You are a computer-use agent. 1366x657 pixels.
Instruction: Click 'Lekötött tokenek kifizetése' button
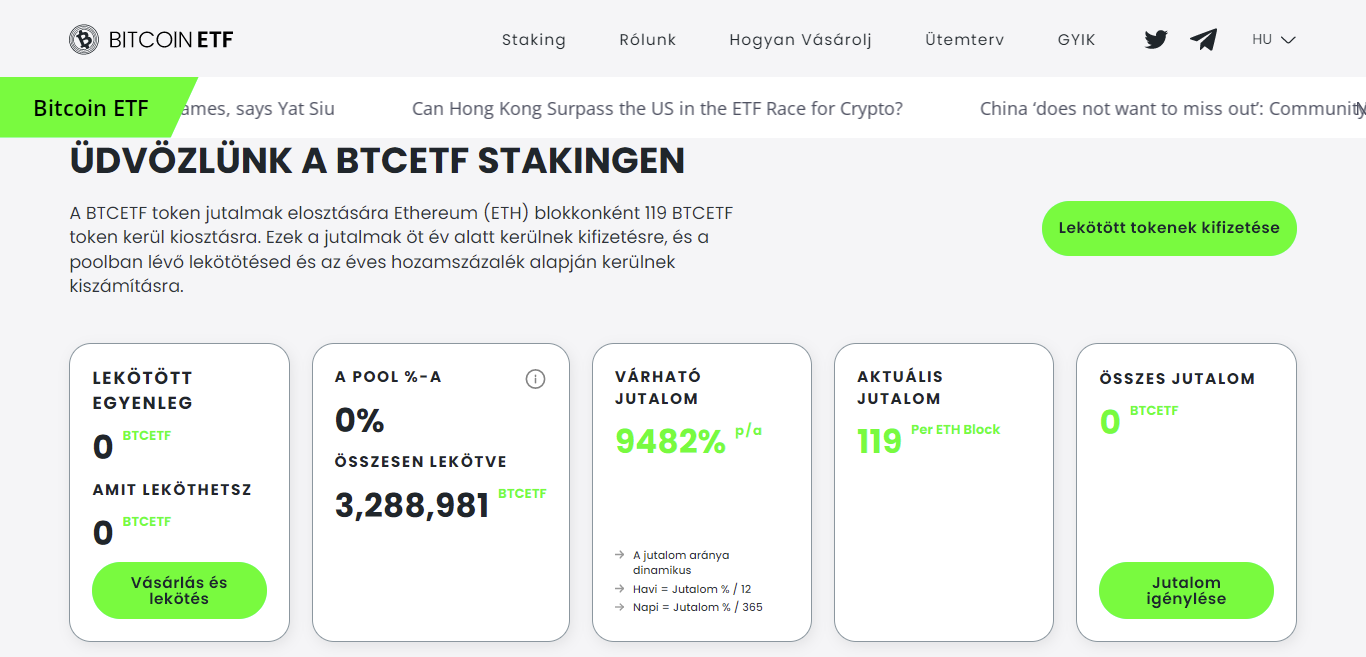pyautogui.click(x=1168, y=228)
